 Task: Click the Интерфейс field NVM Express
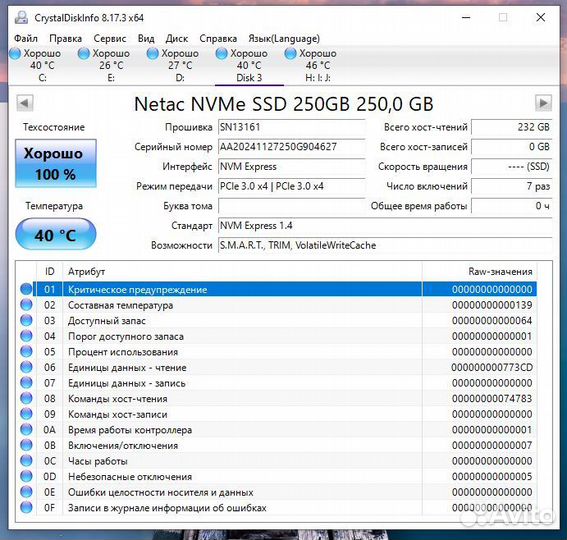[x=291, y=166]
